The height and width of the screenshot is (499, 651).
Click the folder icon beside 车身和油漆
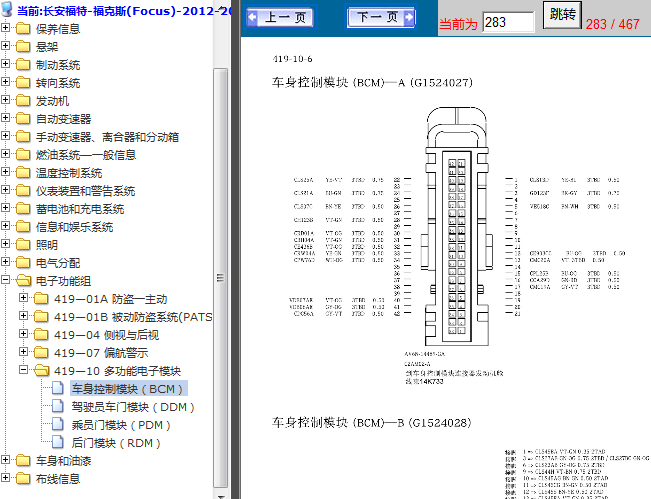23,460
